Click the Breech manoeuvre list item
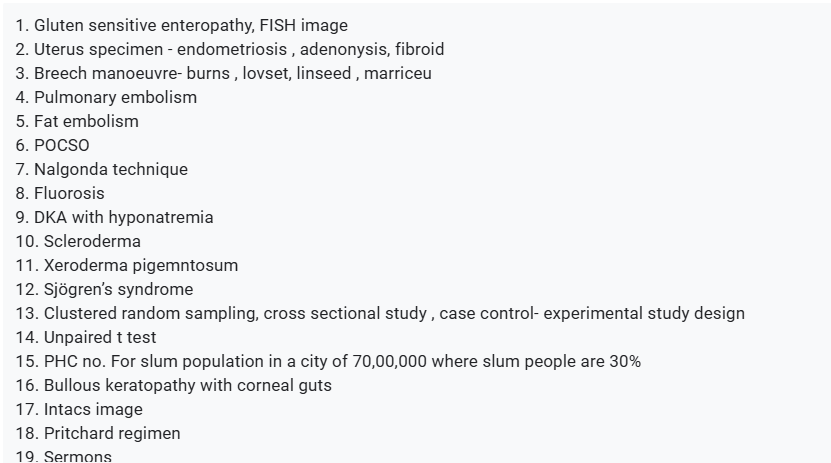 tap(223, 73)
